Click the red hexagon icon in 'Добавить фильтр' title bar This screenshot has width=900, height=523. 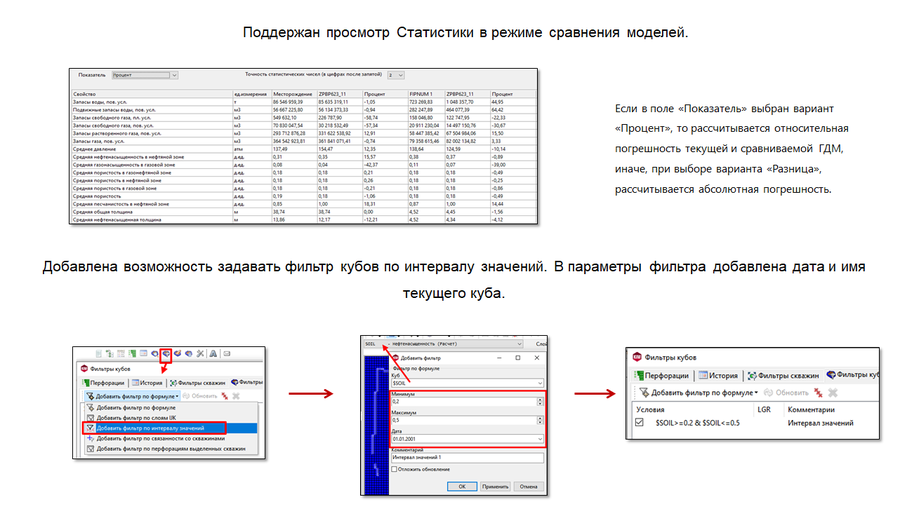[x=395, y=358]
